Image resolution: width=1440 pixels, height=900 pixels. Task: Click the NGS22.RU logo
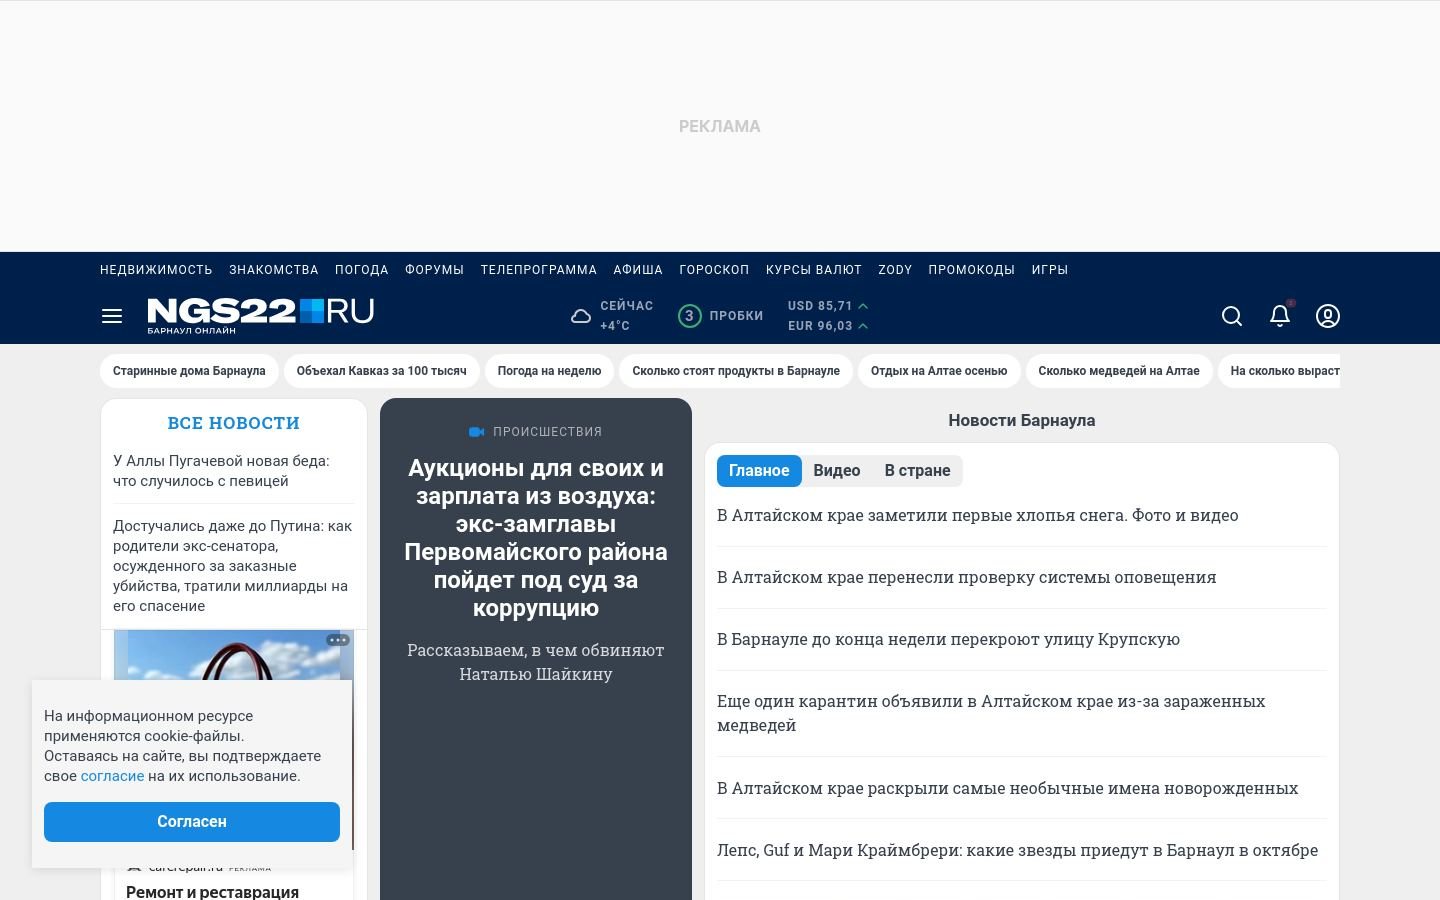coord(261,315)
